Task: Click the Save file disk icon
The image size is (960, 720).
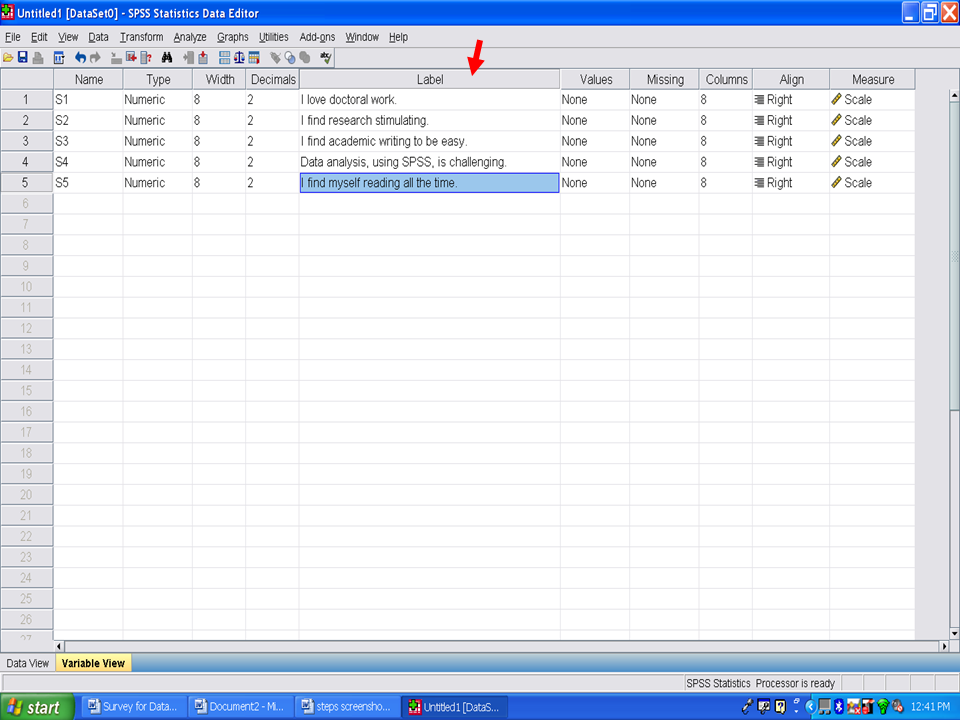Action: point(22,58)
